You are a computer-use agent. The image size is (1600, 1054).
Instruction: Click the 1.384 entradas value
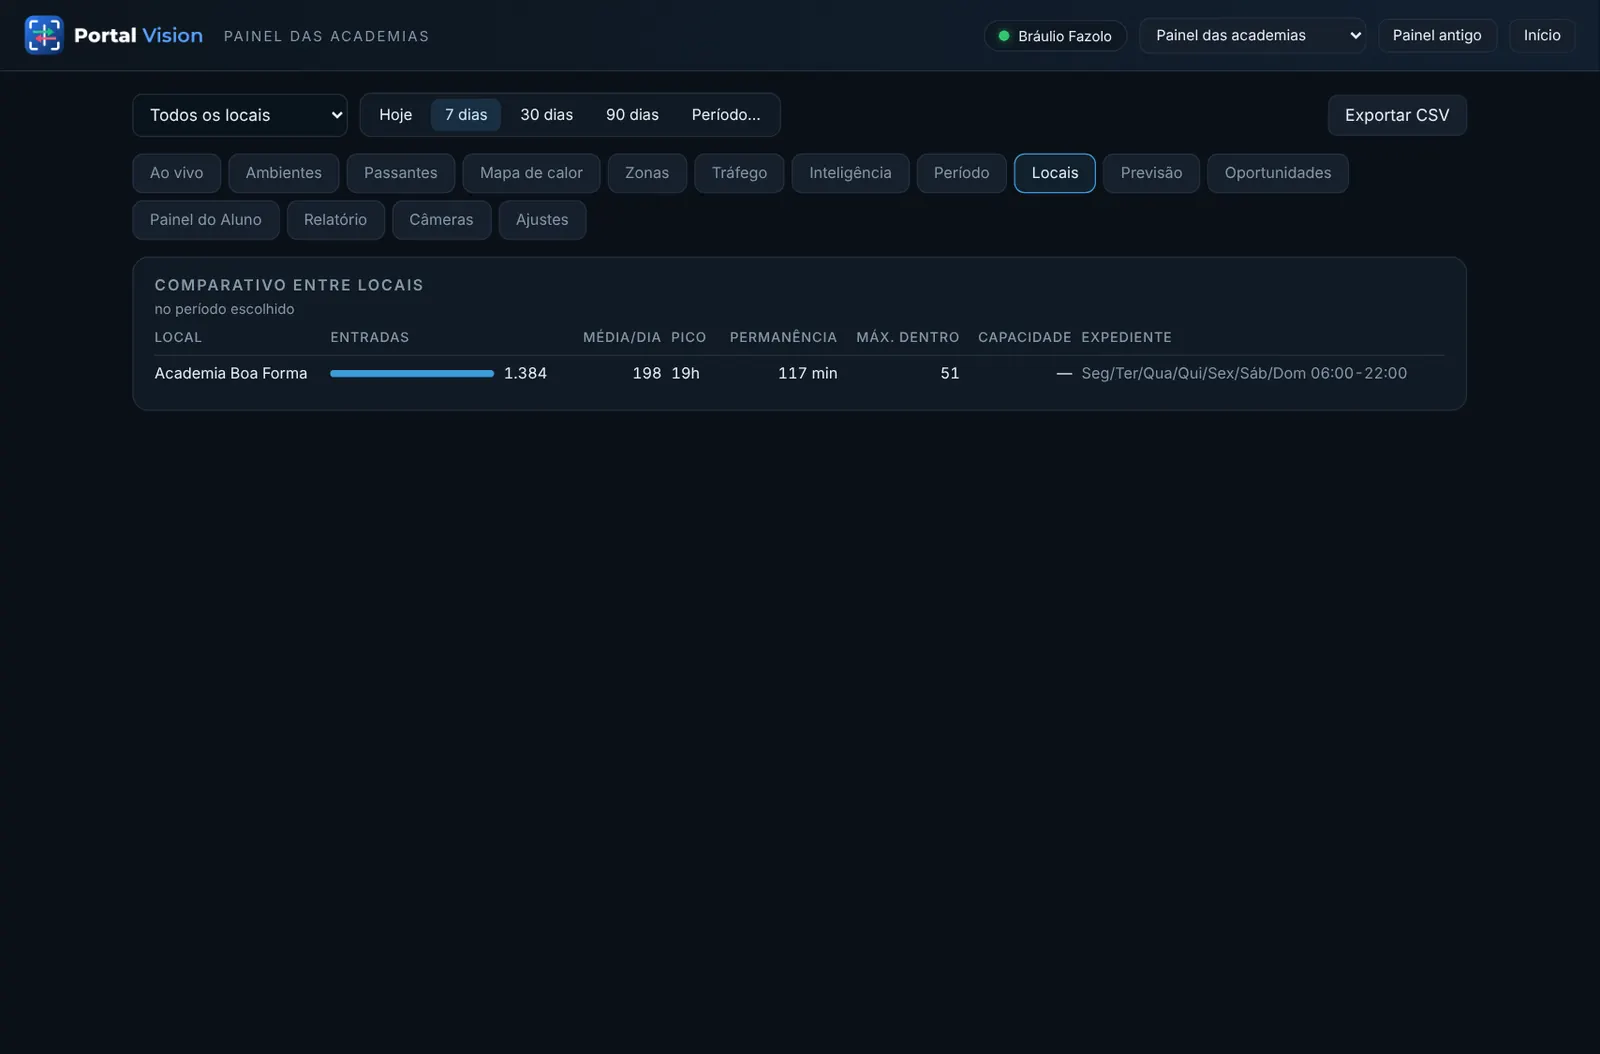click(x=525, y=373)
